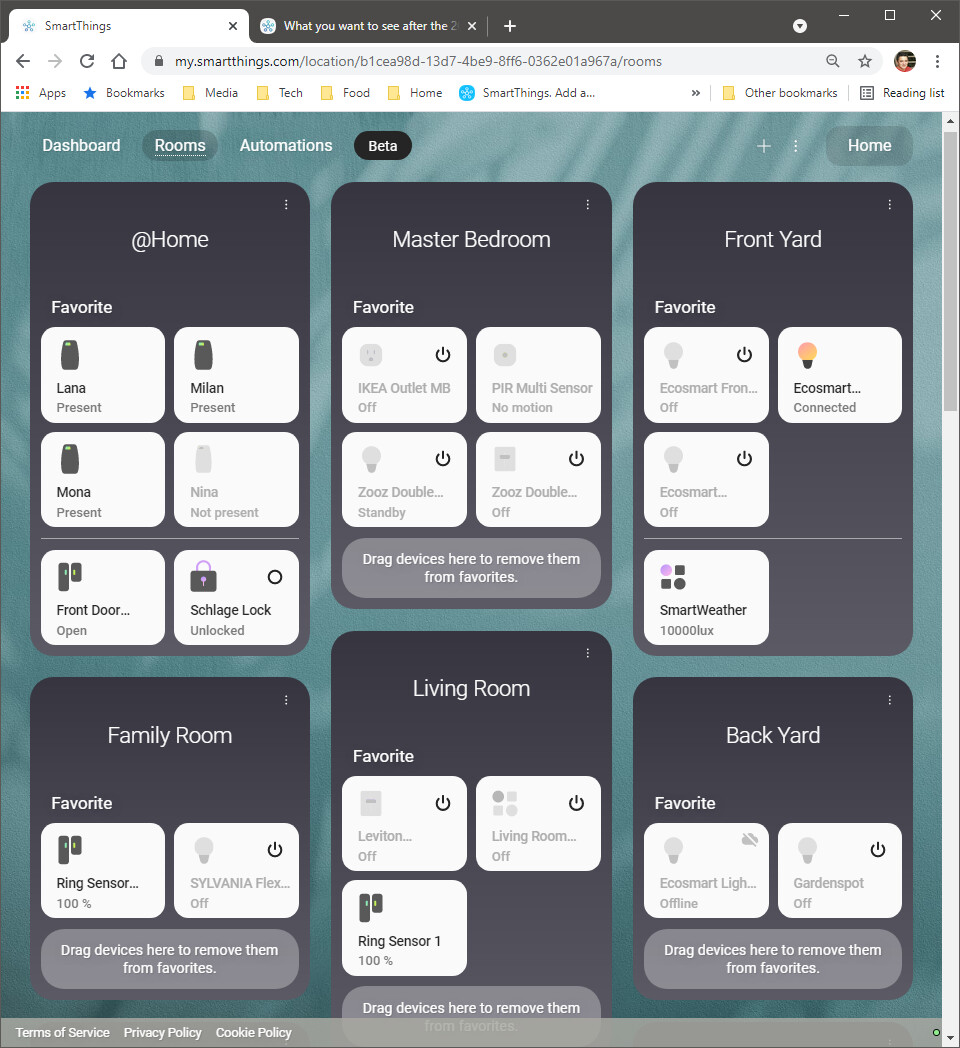Select the Rooms tab

pyautogui.click(x=181, y=146)
